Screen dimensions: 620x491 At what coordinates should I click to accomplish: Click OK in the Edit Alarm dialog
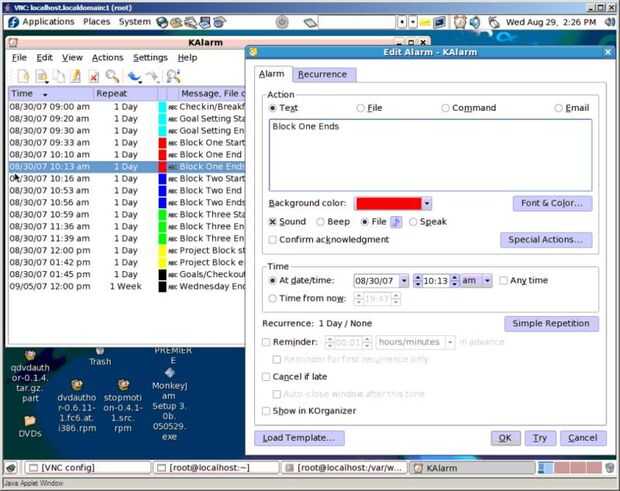[505, 438]
